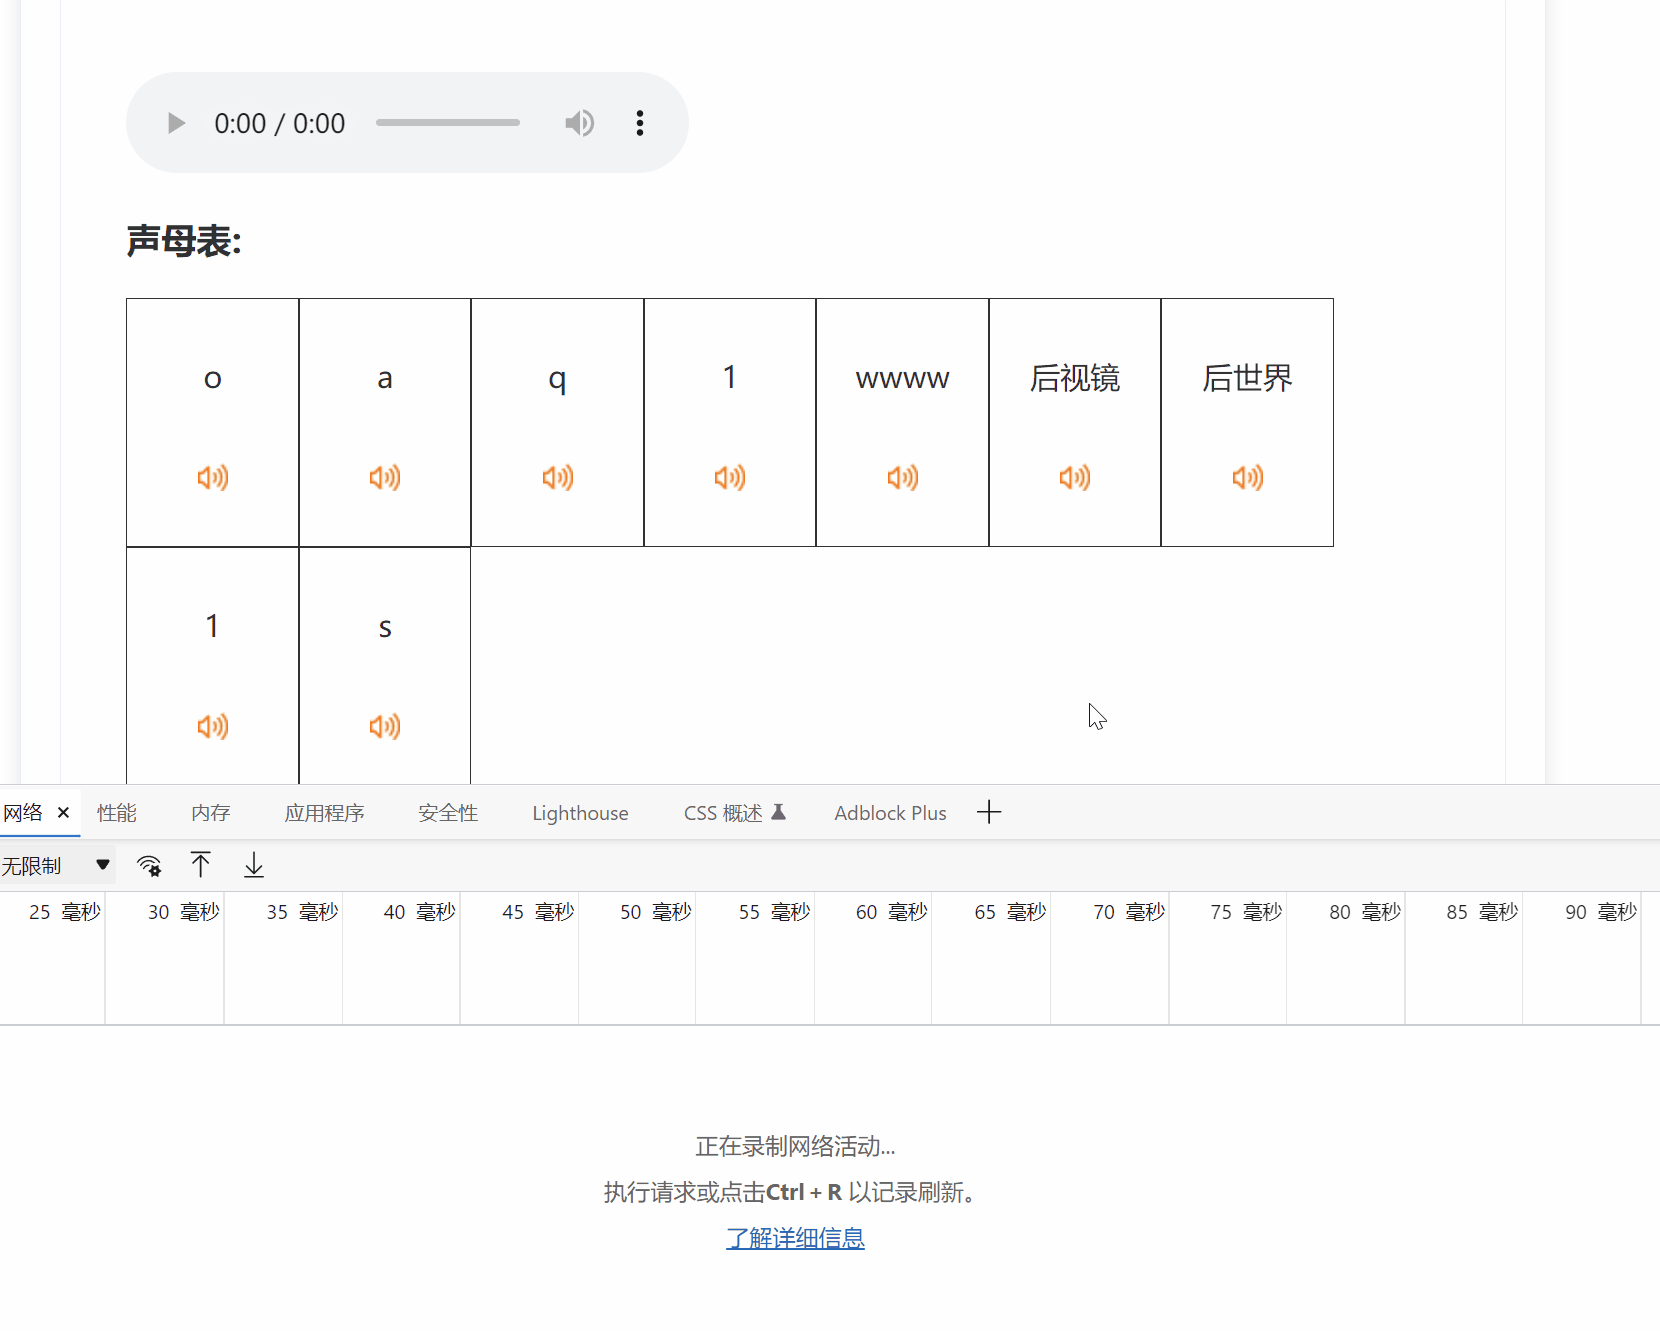
Task: Switch to the 性能 panel
Action: click(x=117, y=813)
